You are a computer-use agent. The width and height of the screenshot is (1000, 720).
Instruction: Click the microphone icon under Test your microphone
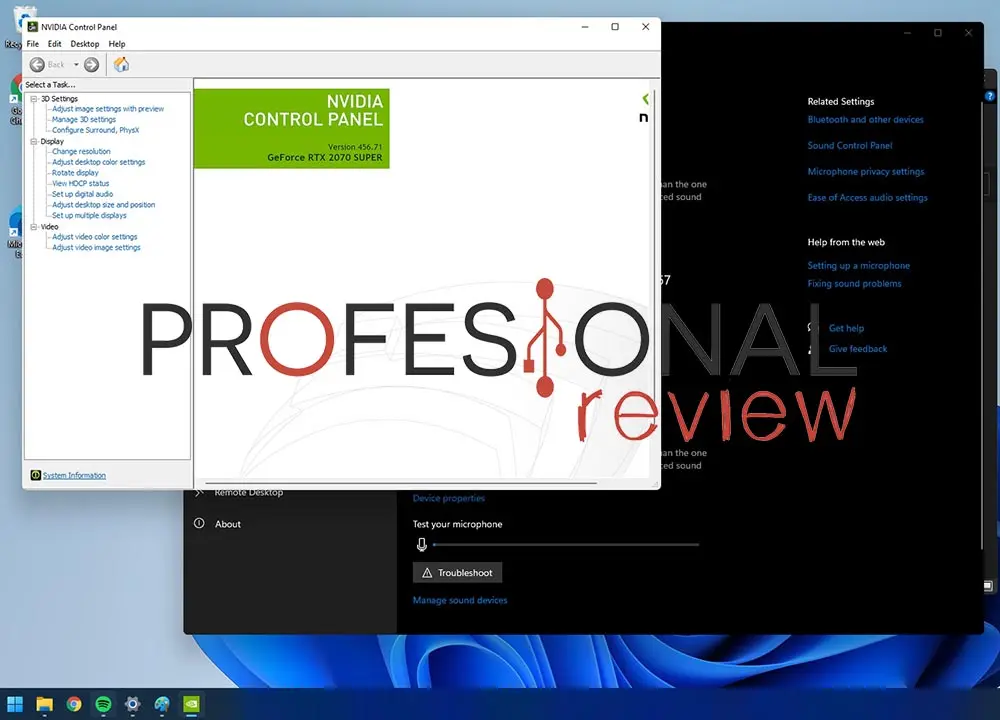tap(422, 545)
